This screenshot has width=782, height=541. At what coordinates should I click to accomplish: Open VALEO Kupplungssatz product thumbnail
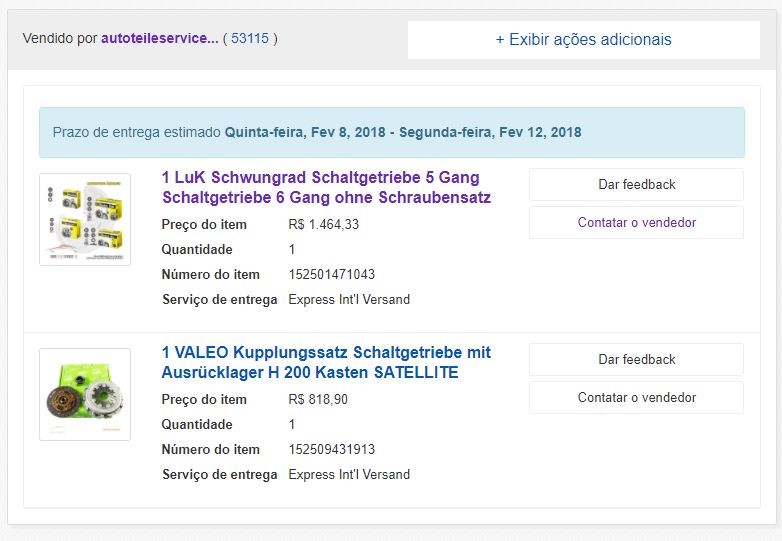click(85, 394)
